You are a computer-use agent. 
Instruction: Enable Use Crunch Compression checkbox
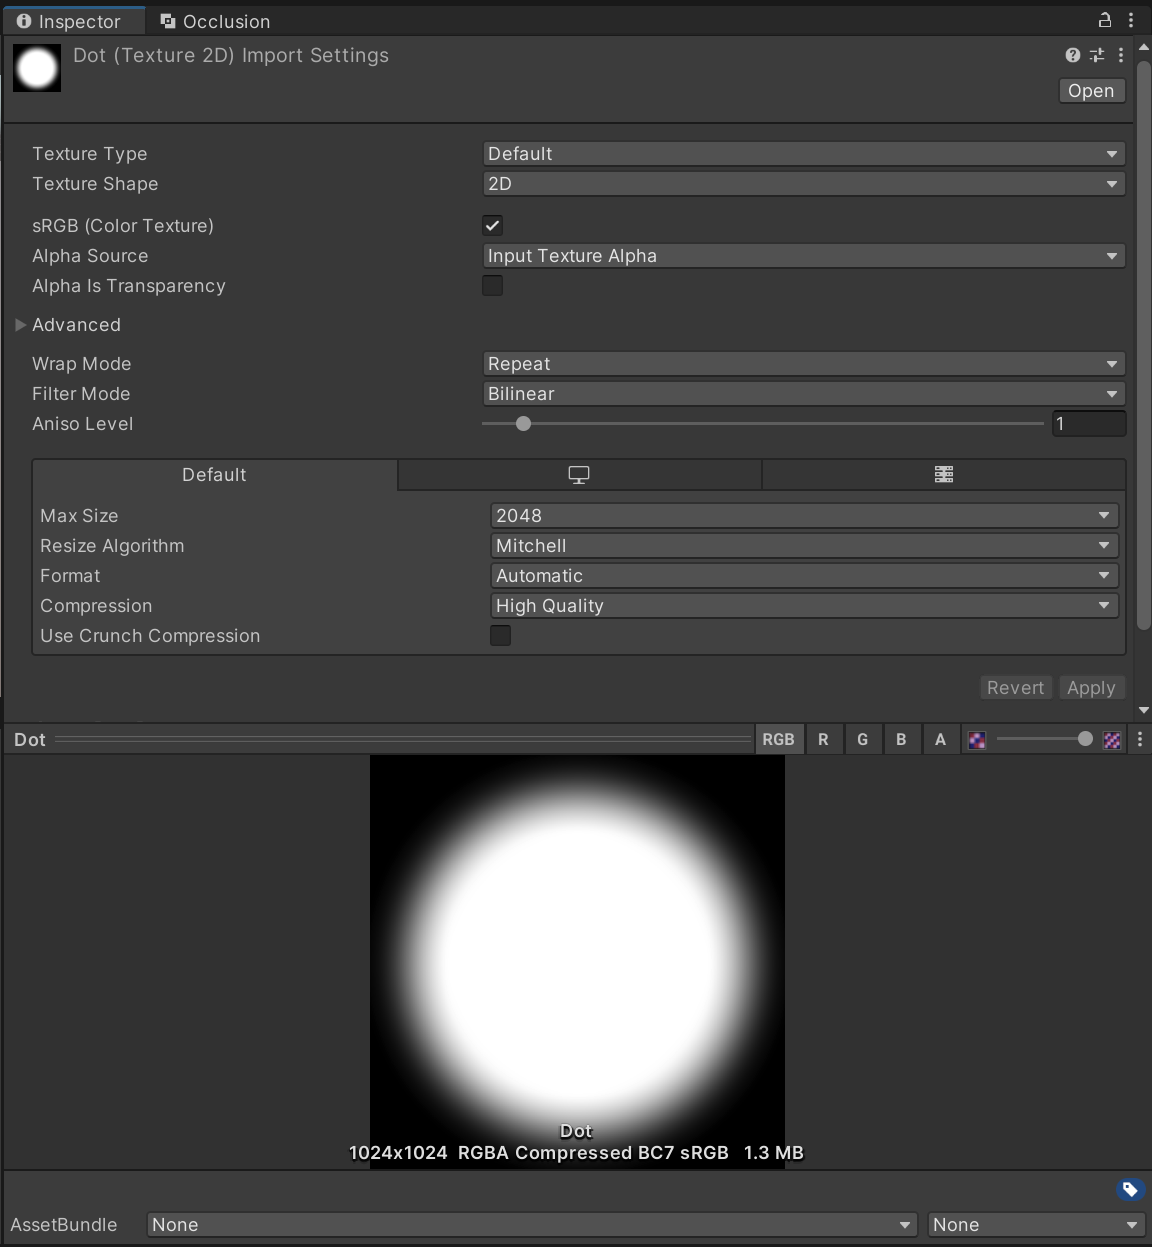tap(501, 636)
